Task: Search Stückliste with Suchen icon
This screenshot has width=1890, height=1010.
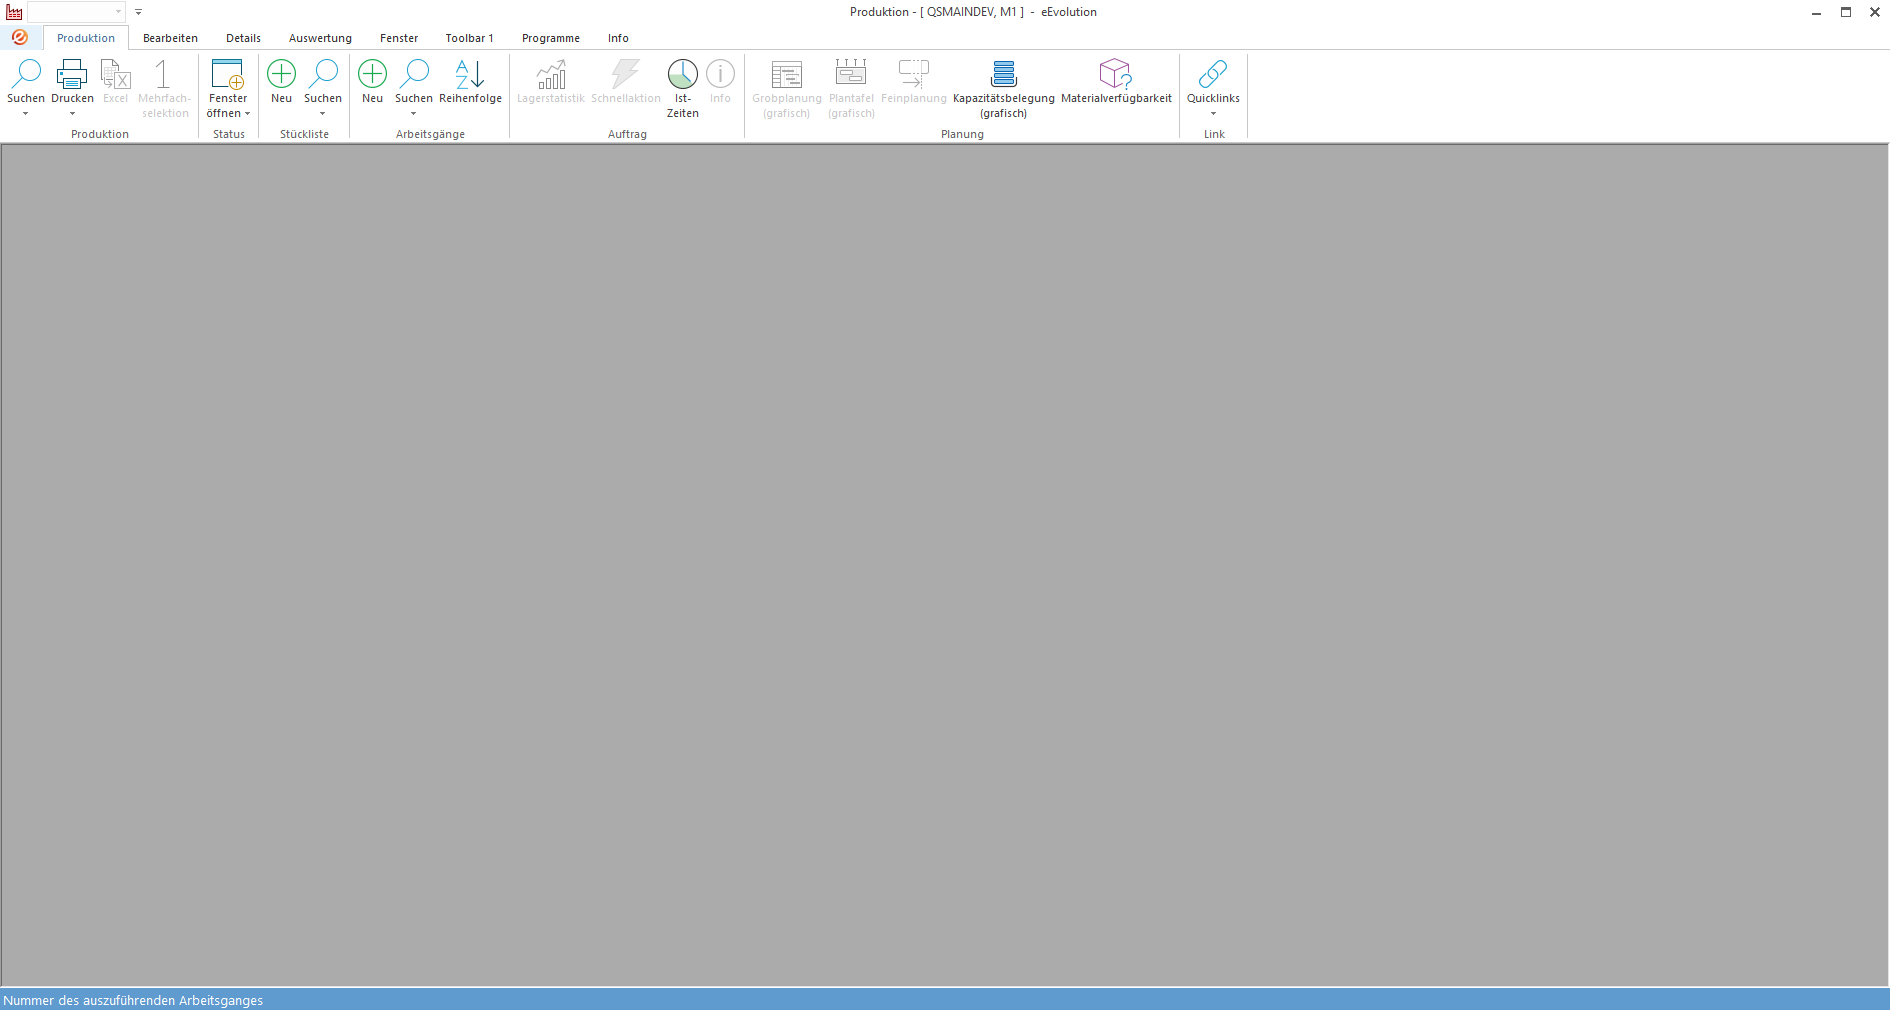Action: (323, 74)
